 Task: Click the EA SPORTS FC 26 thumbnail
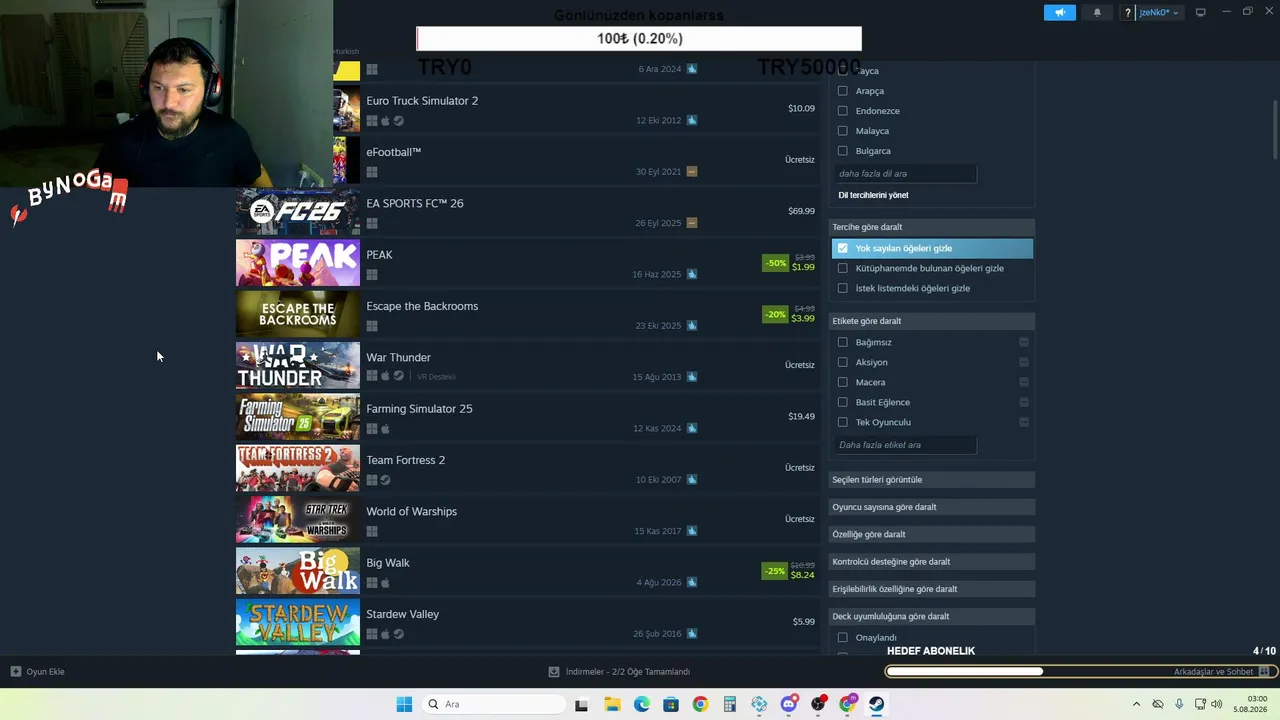(298, 211)
